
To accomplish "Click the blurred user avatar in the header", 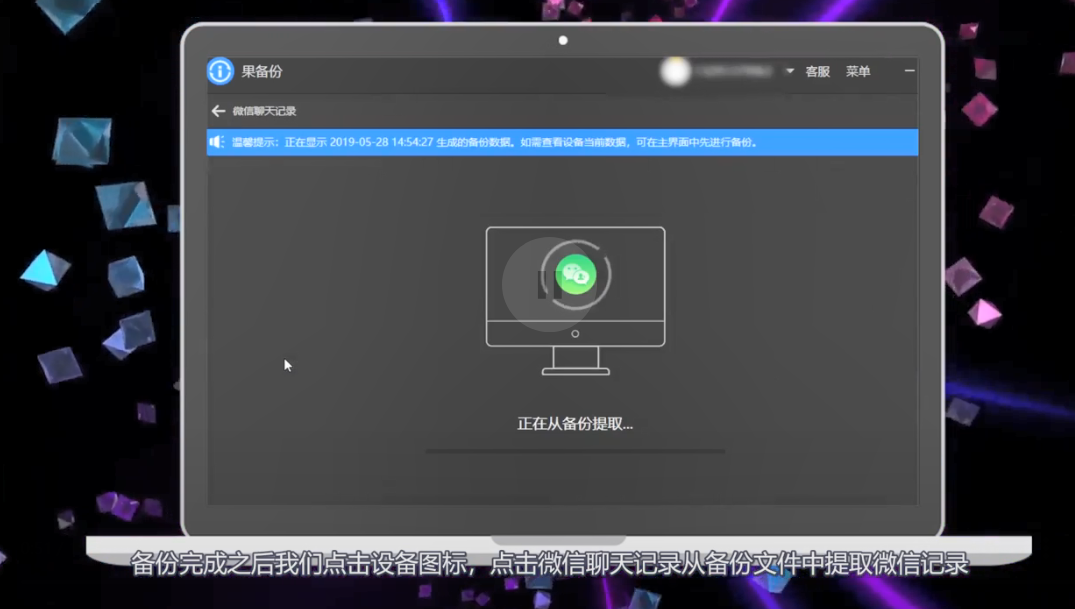I will pyautogui.click(x=675, y=71).
